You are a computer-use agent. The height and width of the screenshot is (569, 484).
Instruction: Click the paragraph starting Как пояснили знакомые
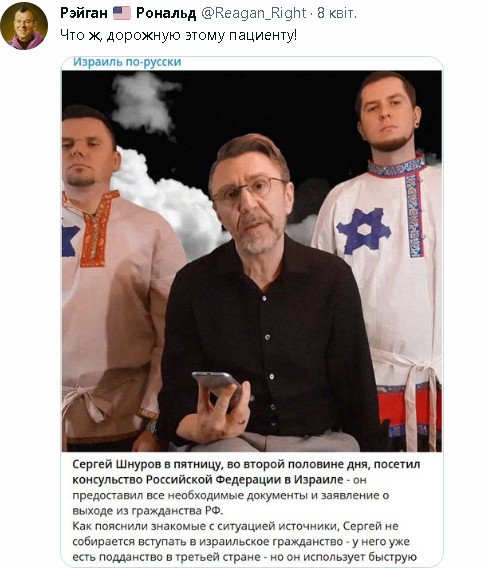click(x=241, y=541)
